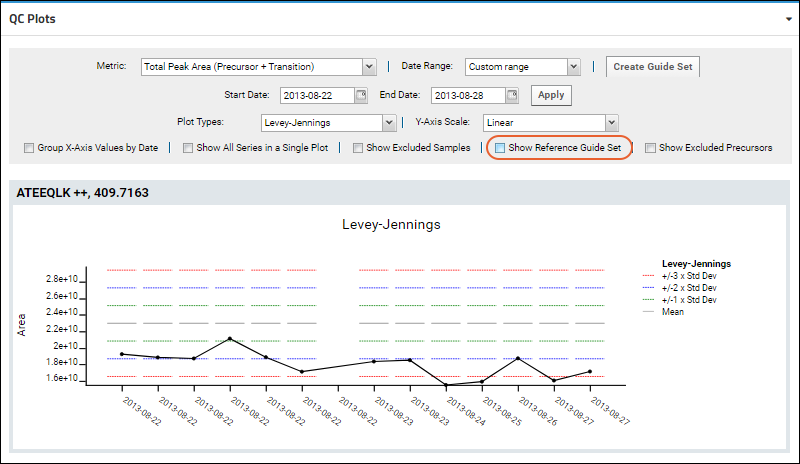Select the Total Peak Area metric field

tap(252, 67)
